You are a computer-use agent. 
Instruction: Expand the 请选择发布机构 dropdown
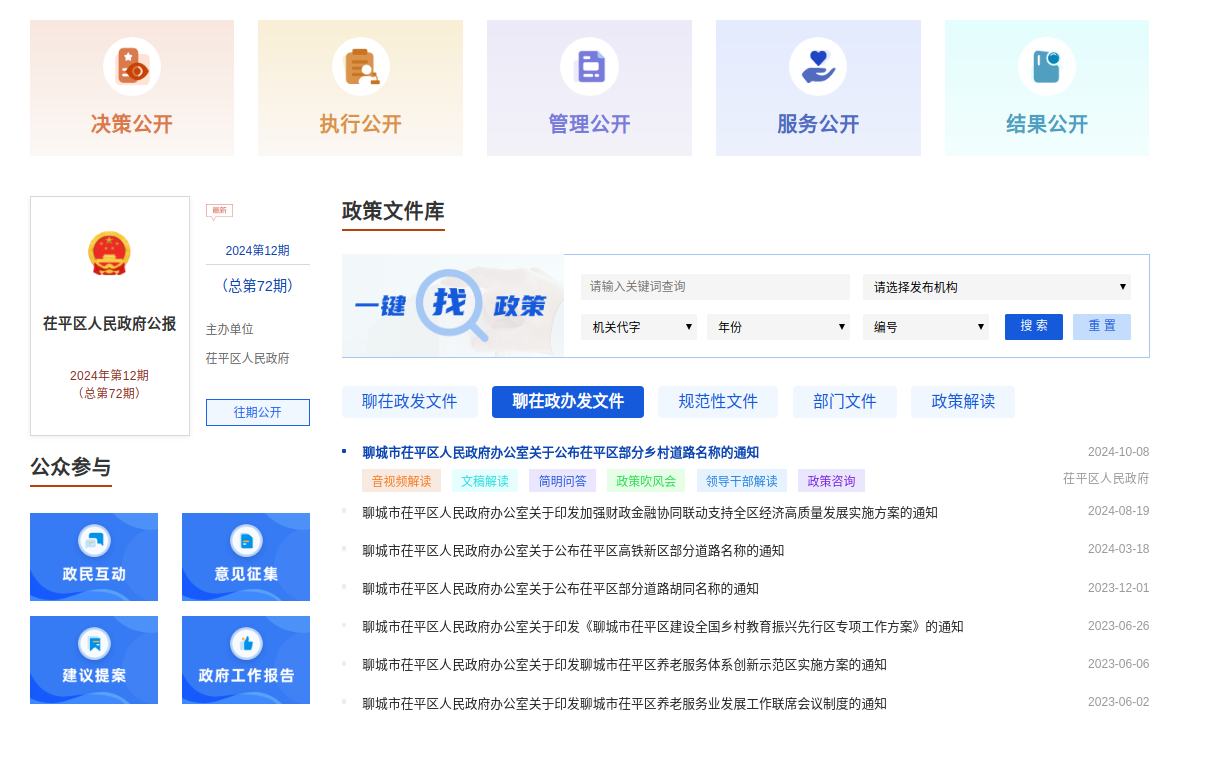pyautogui.click(x=996, y=287)
